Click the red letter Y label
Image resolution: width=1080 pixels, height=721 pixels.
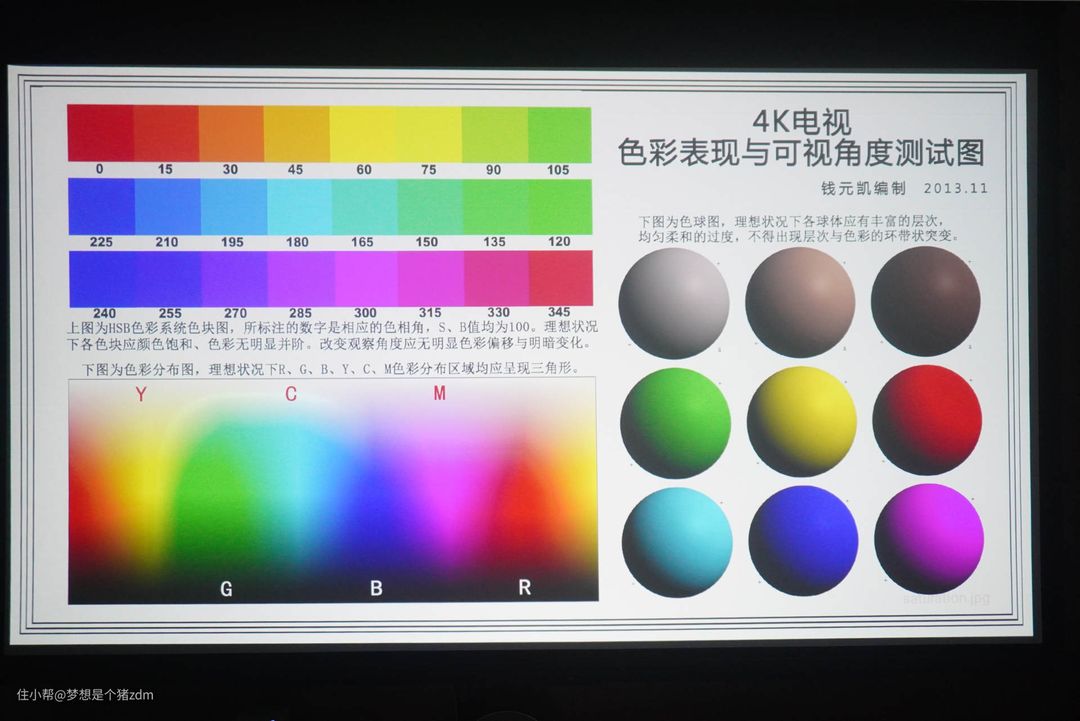141,395
